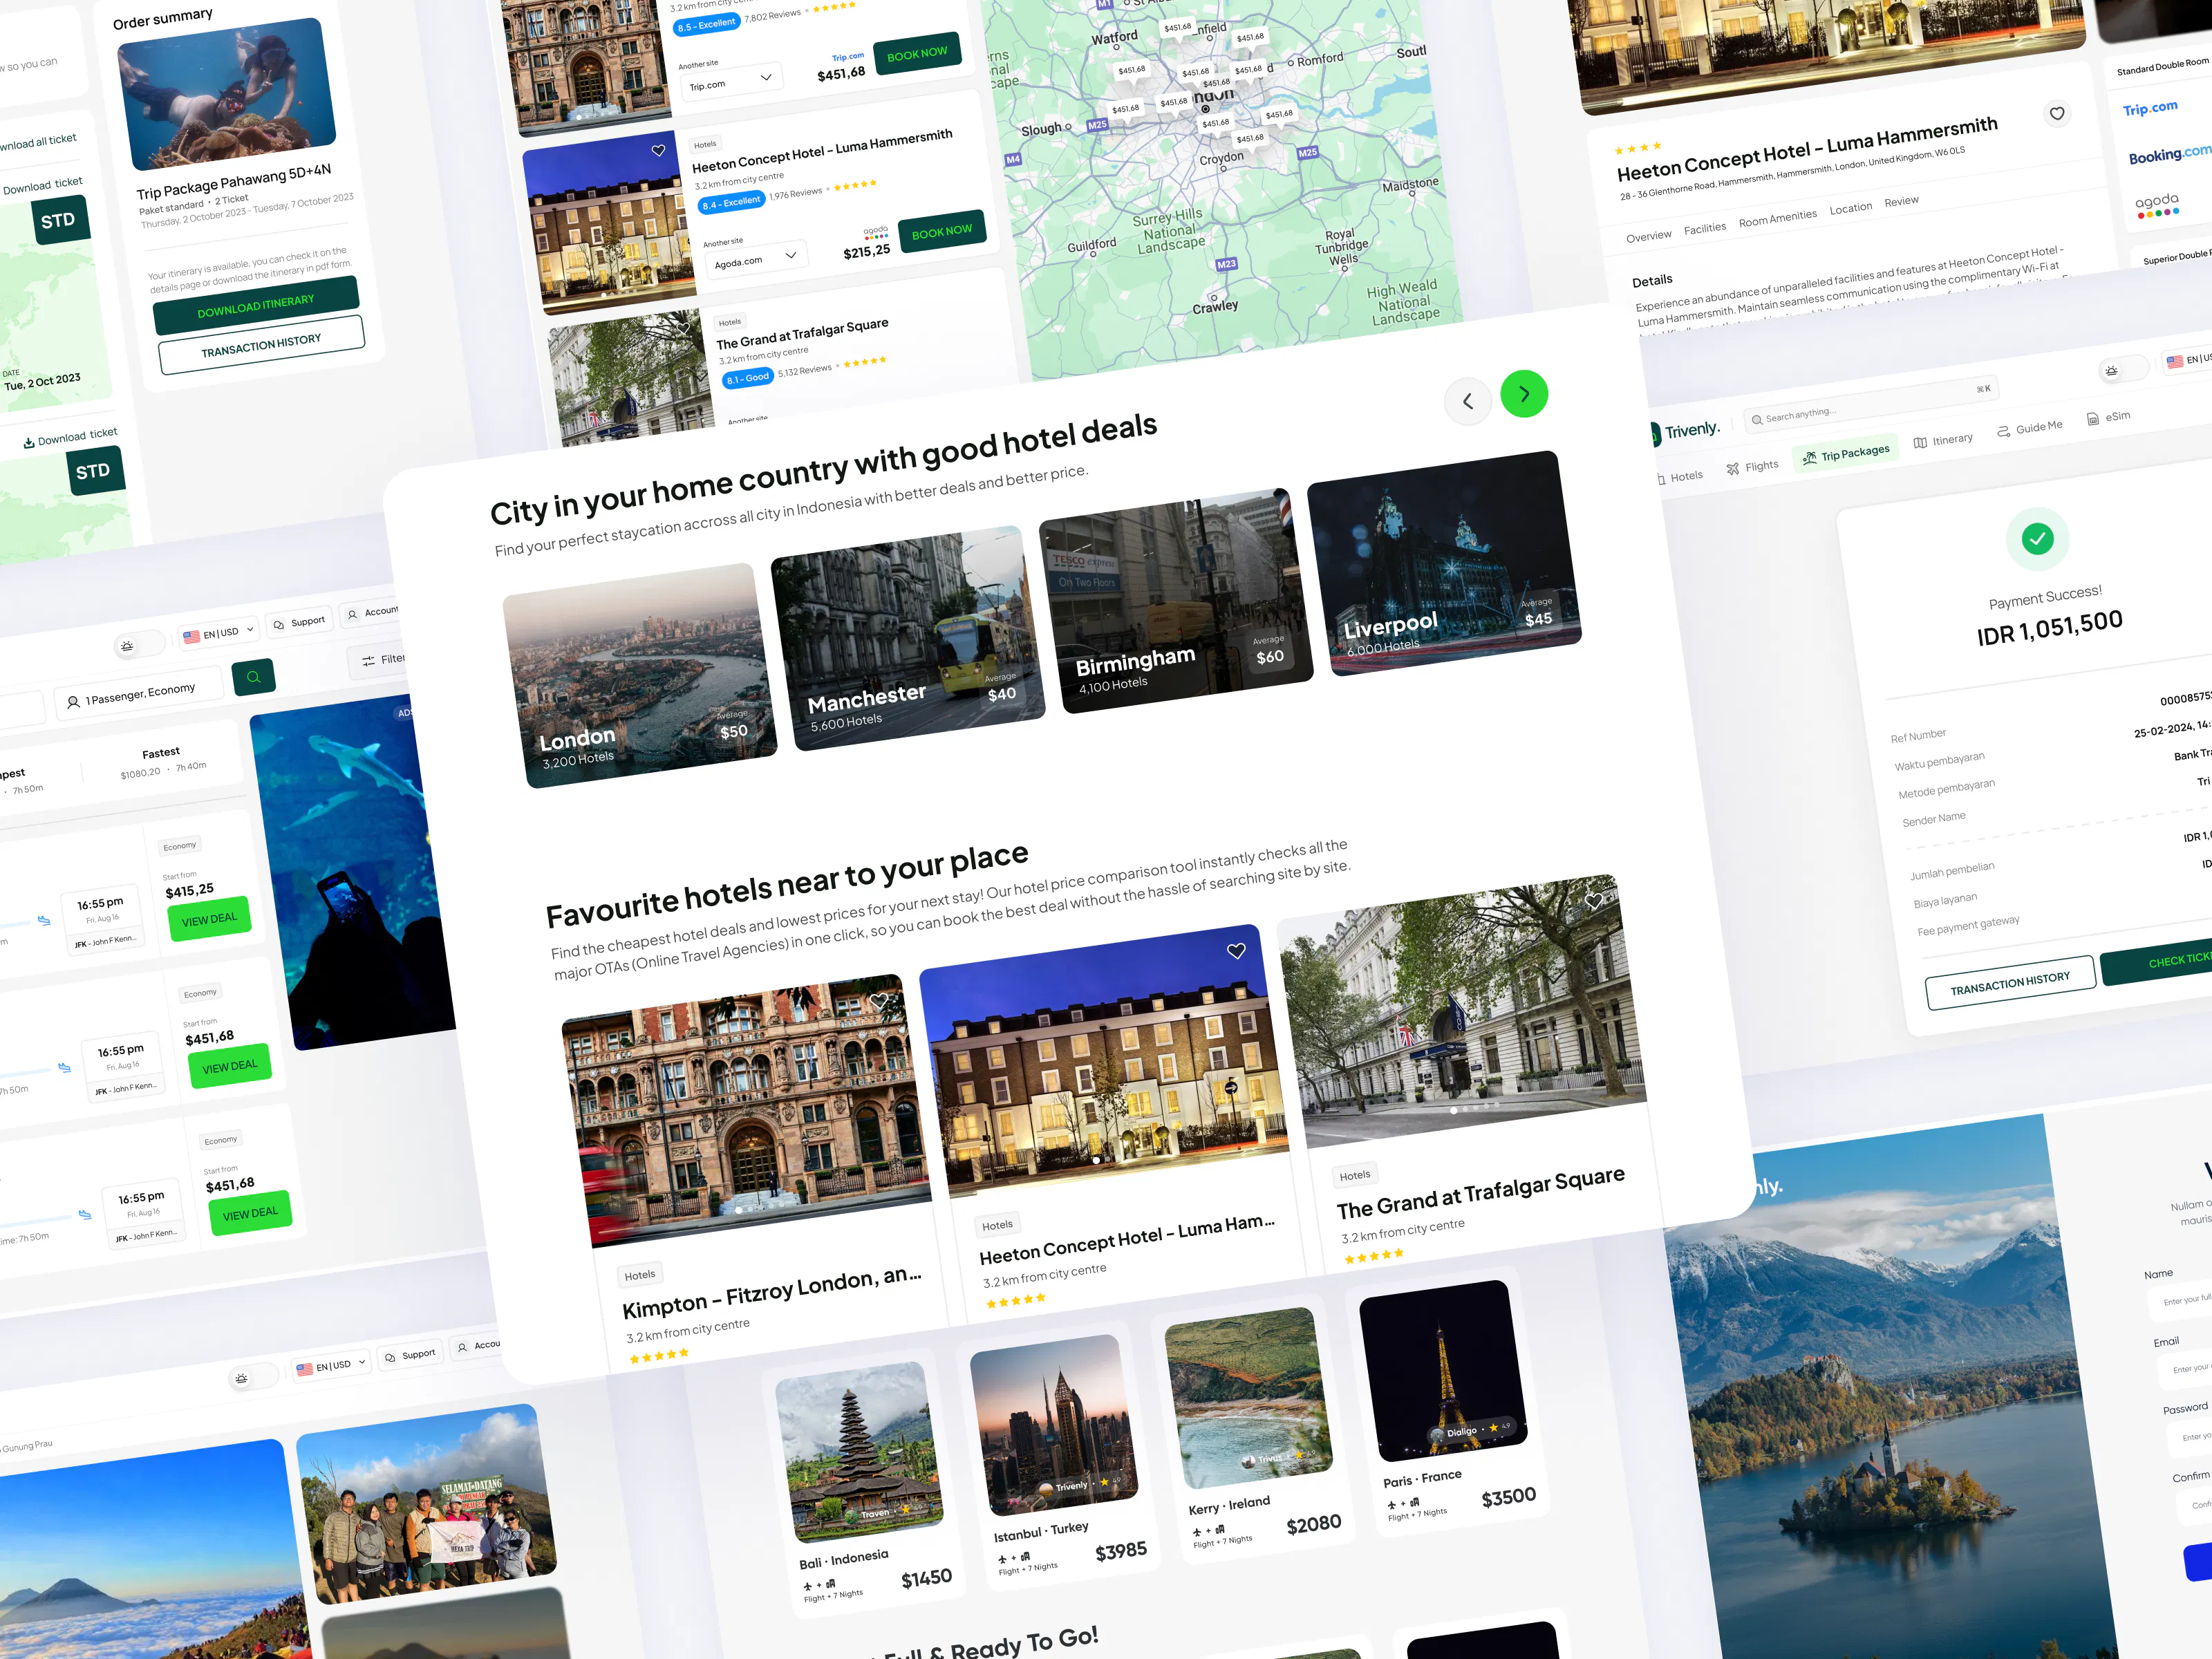Open the Birmingham city deal card
Screen dimensions: 2212x1659
[x=1176, y=601]
